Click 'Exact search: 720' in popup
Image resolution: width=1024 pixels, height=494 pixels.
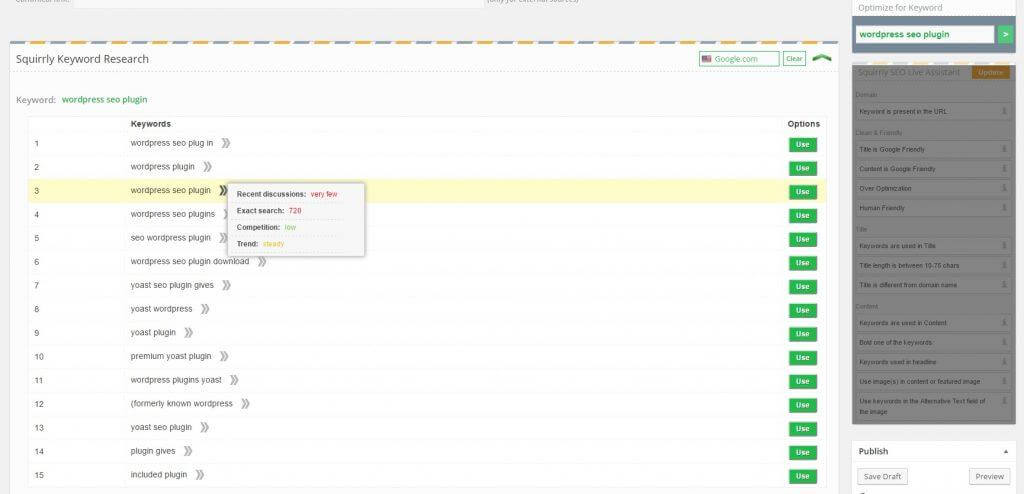(269, 211)
